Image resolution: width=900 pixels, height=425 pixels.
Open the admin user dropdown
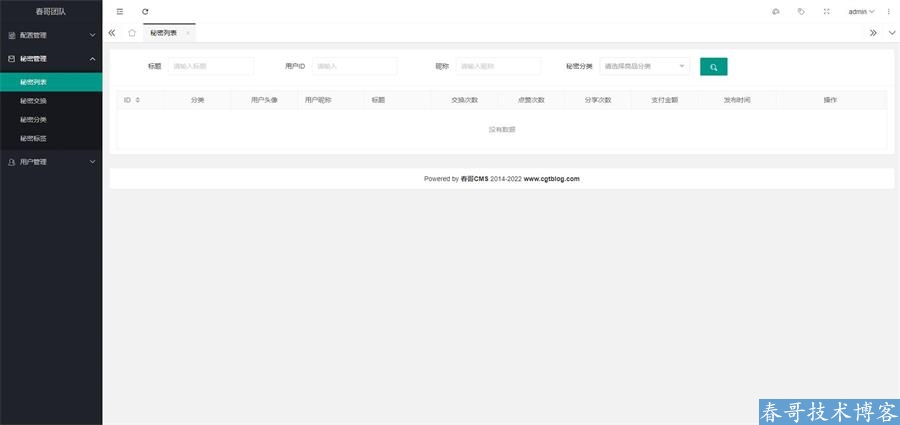tap(860, 11)
